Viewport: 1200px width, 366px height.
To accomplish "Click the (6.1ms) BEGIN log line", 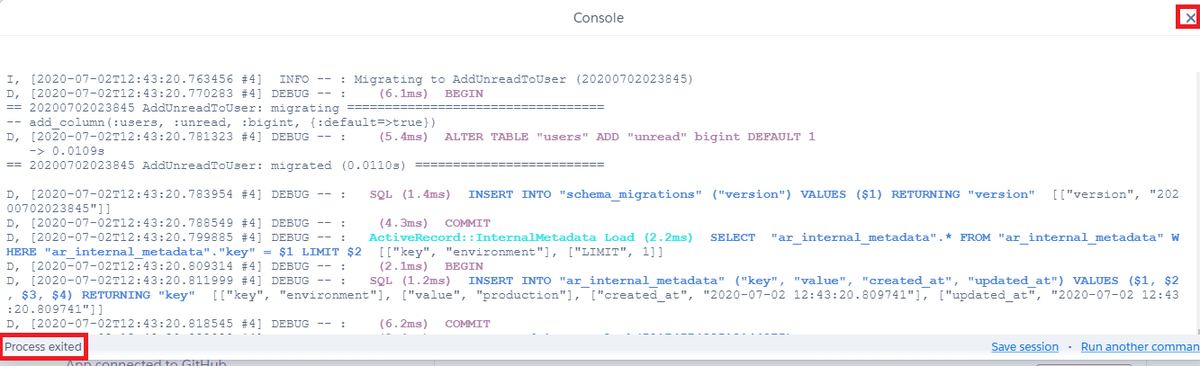I will [244, 92].
